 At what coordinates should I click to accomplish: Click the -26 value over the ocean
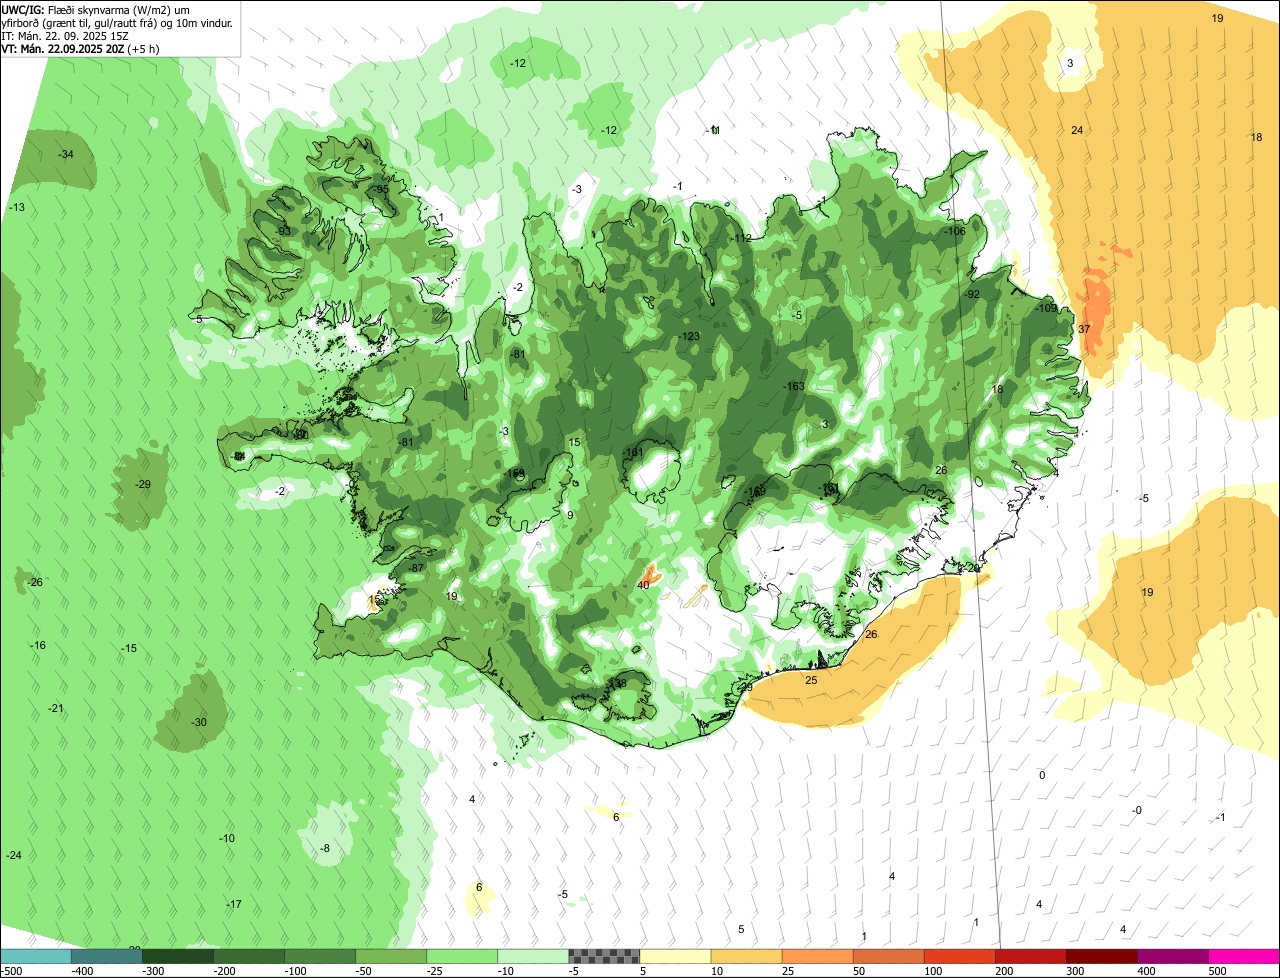coord(35,582)
